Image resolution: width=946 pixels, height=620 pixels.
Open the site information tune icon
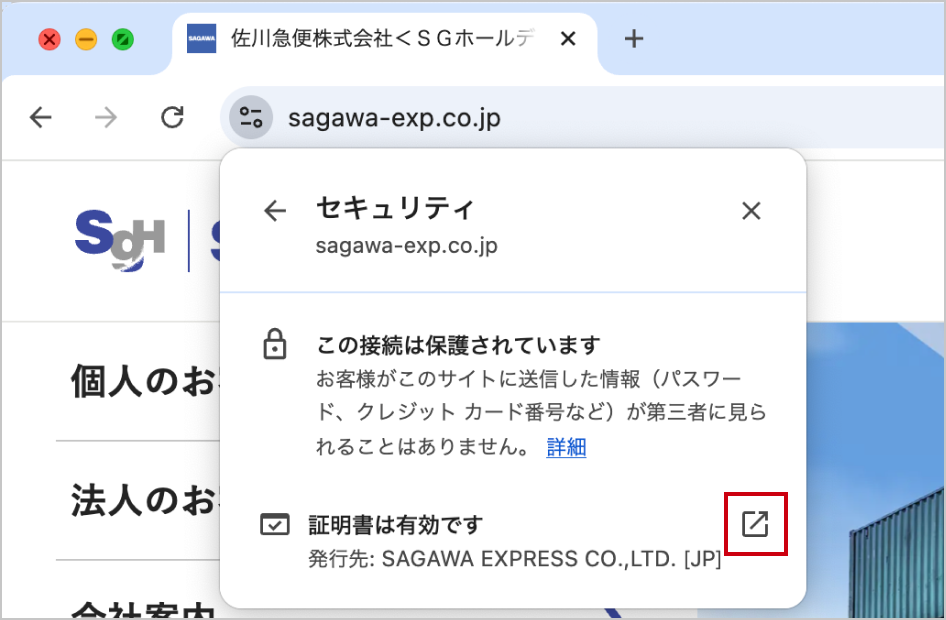point(251,117)
